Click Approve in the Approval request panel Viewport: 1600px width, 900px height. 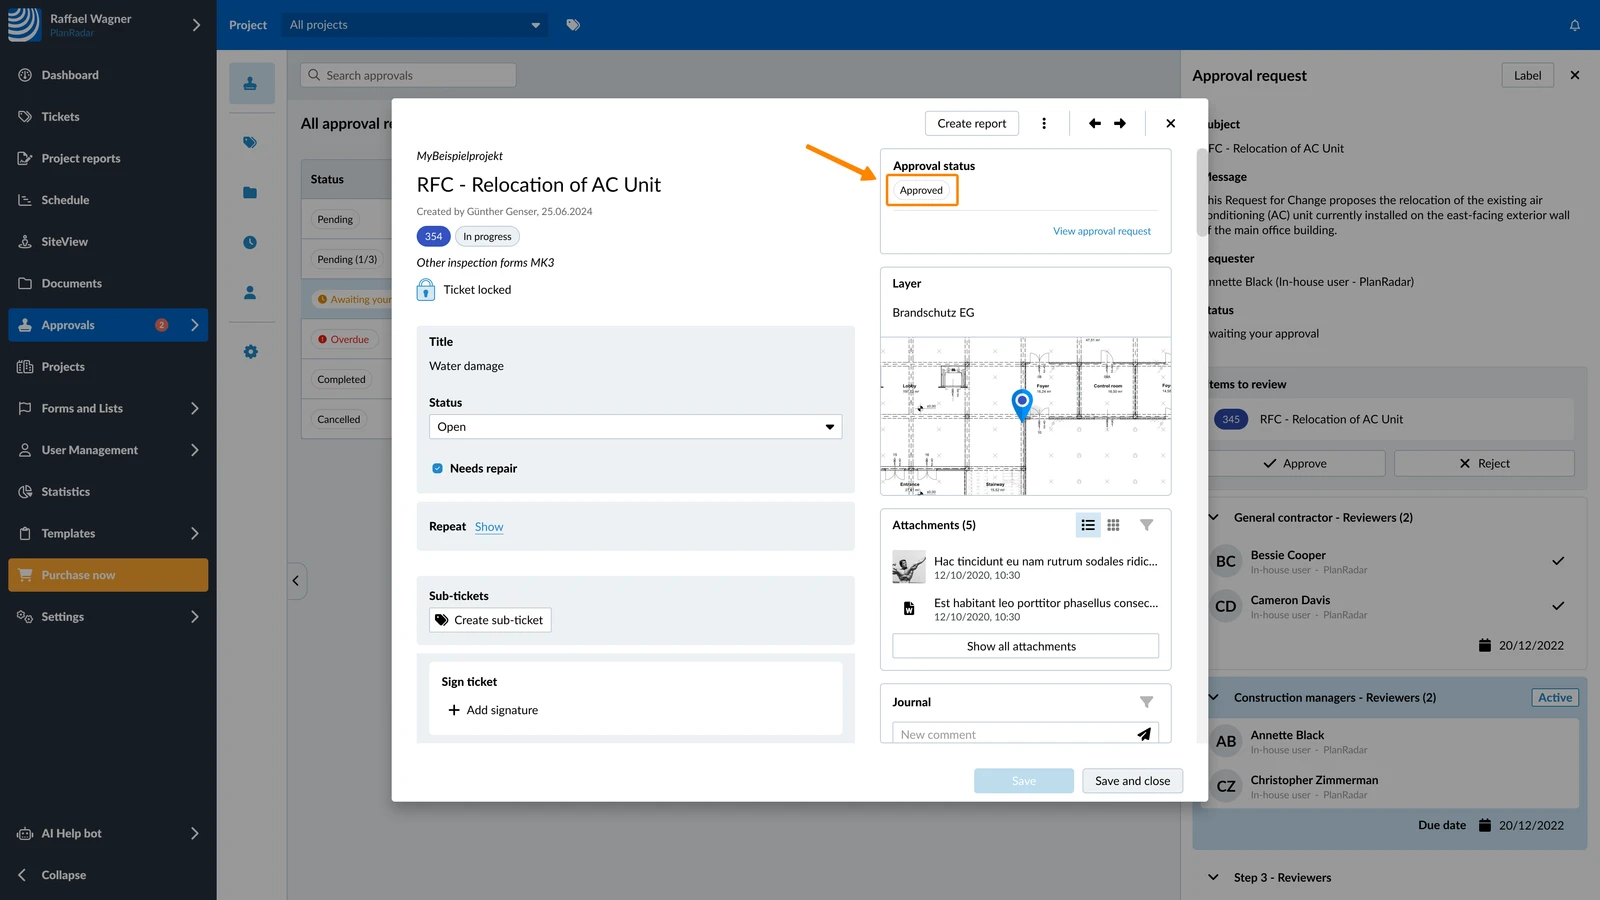point(1295,463)
